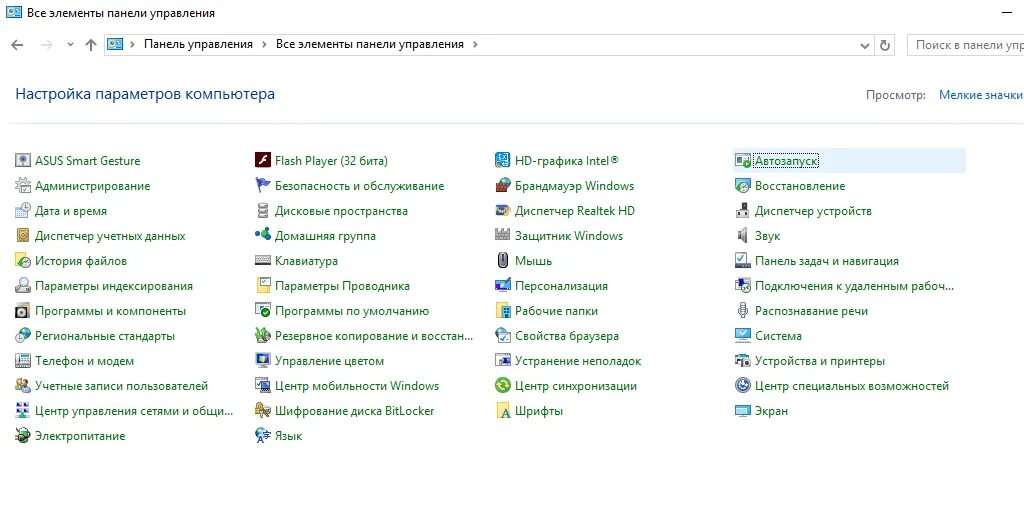The width and height of the screenshot is (1024, 508).
Task: Click the Звук speaker icon
Action: tap(743, 236)
